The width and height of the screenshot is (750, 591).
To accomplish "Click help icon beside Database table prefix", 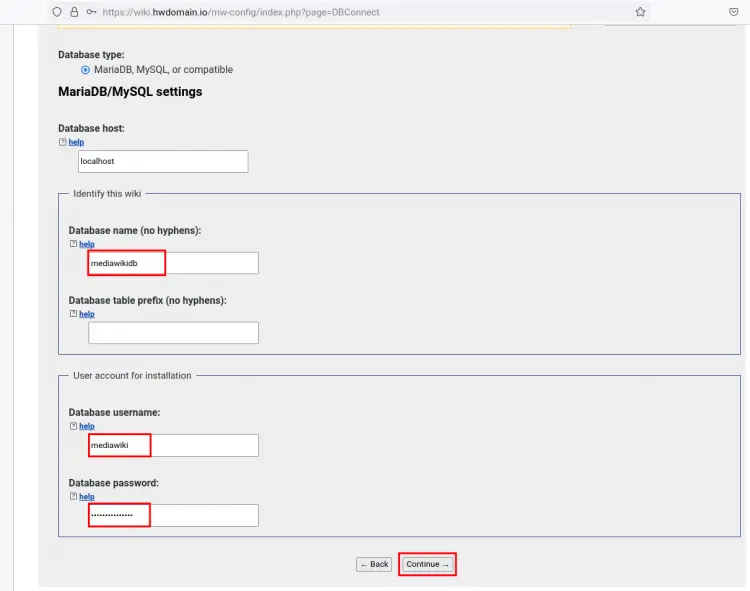I will [x=73, y=314].
